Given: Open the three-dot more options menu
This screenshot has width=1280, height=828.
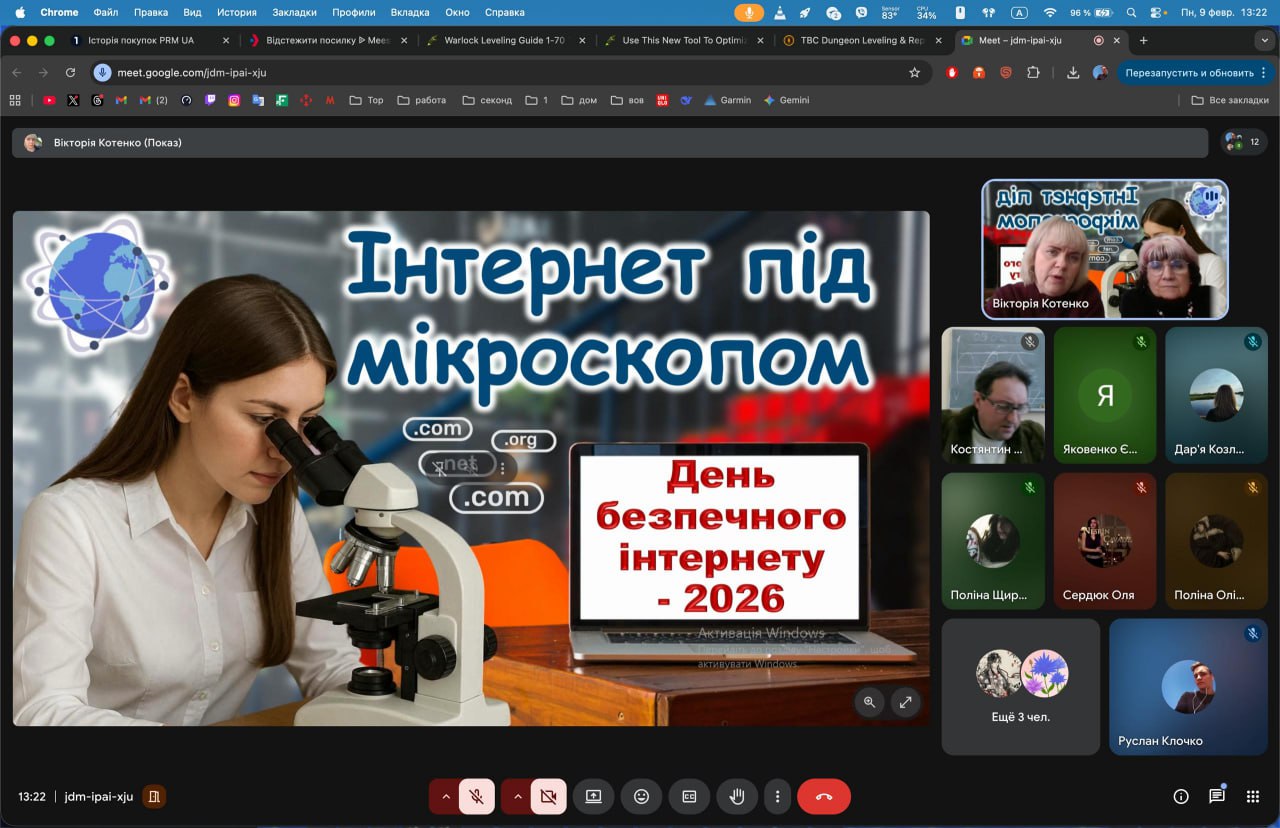Looking at the screenshot, I should pos(778,797).
